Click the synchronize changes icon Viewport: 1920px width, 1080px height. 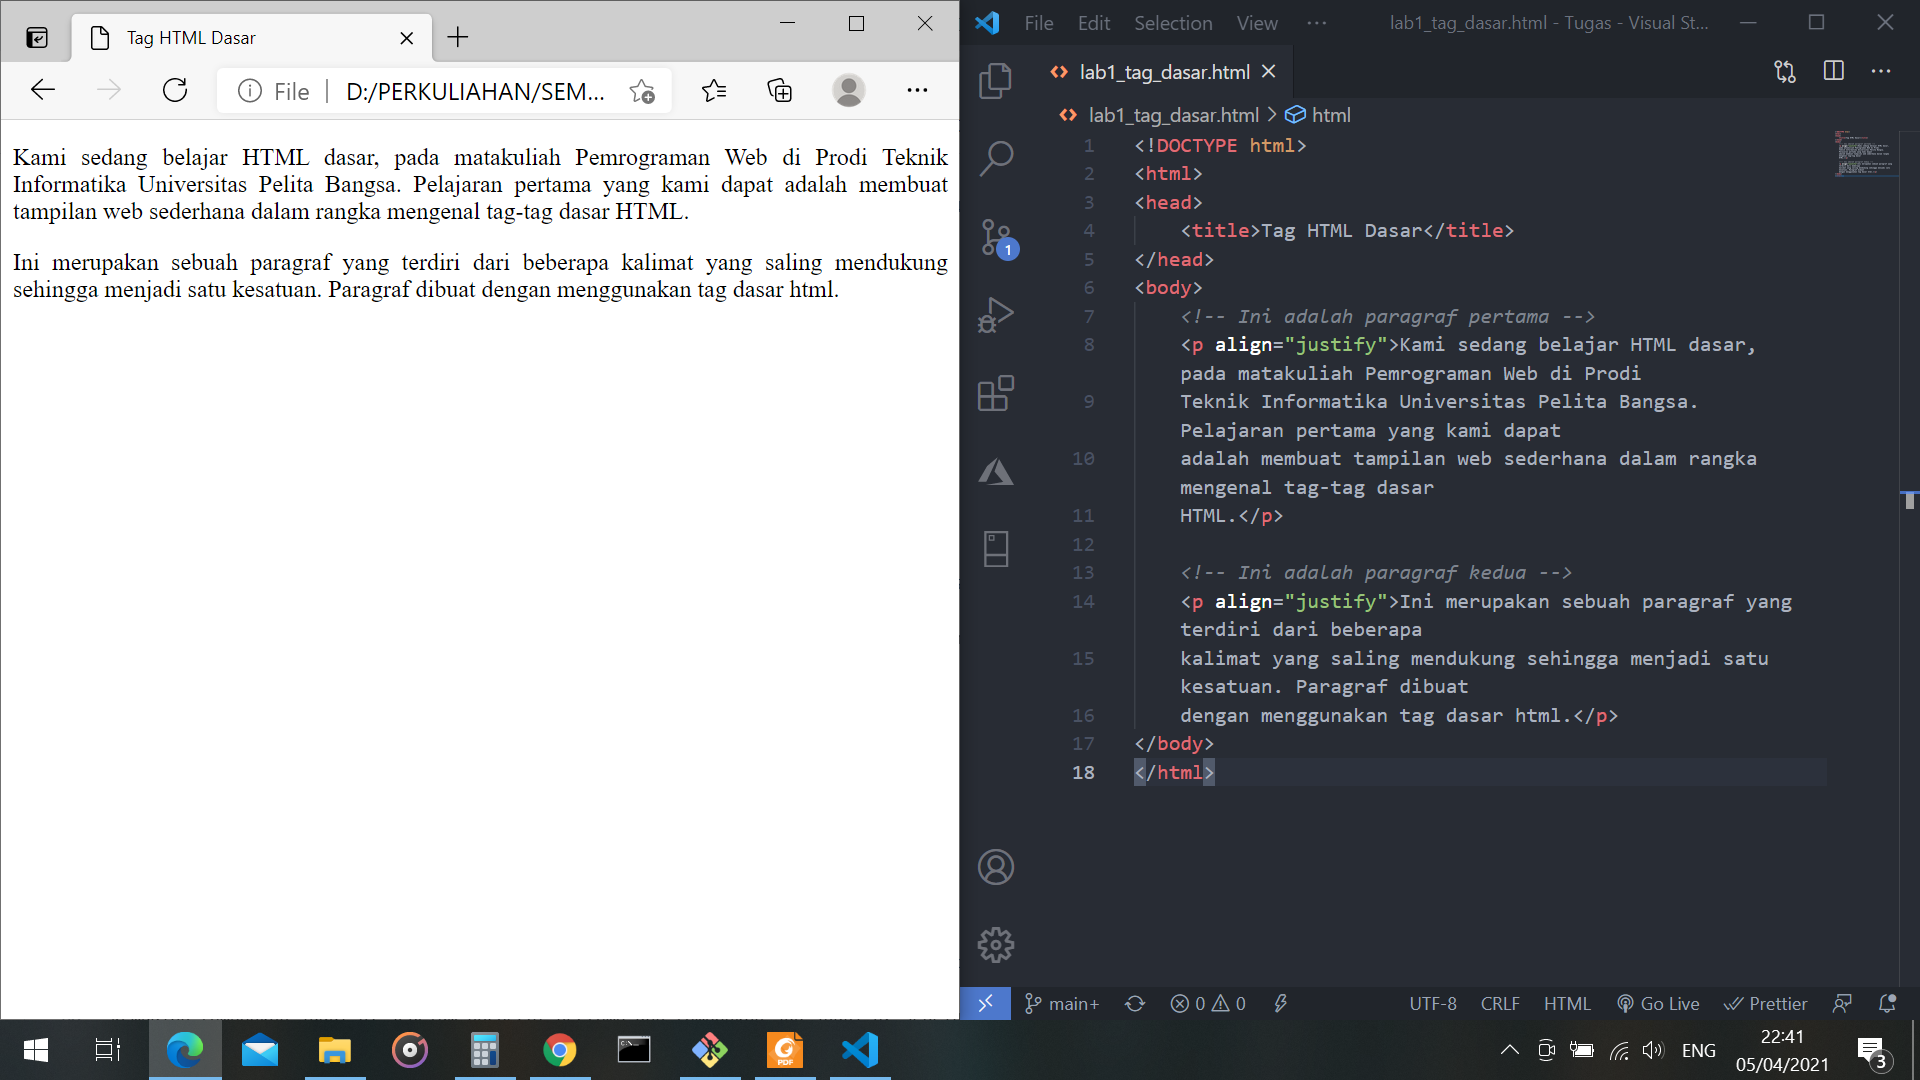[x=1135, y=1003]
